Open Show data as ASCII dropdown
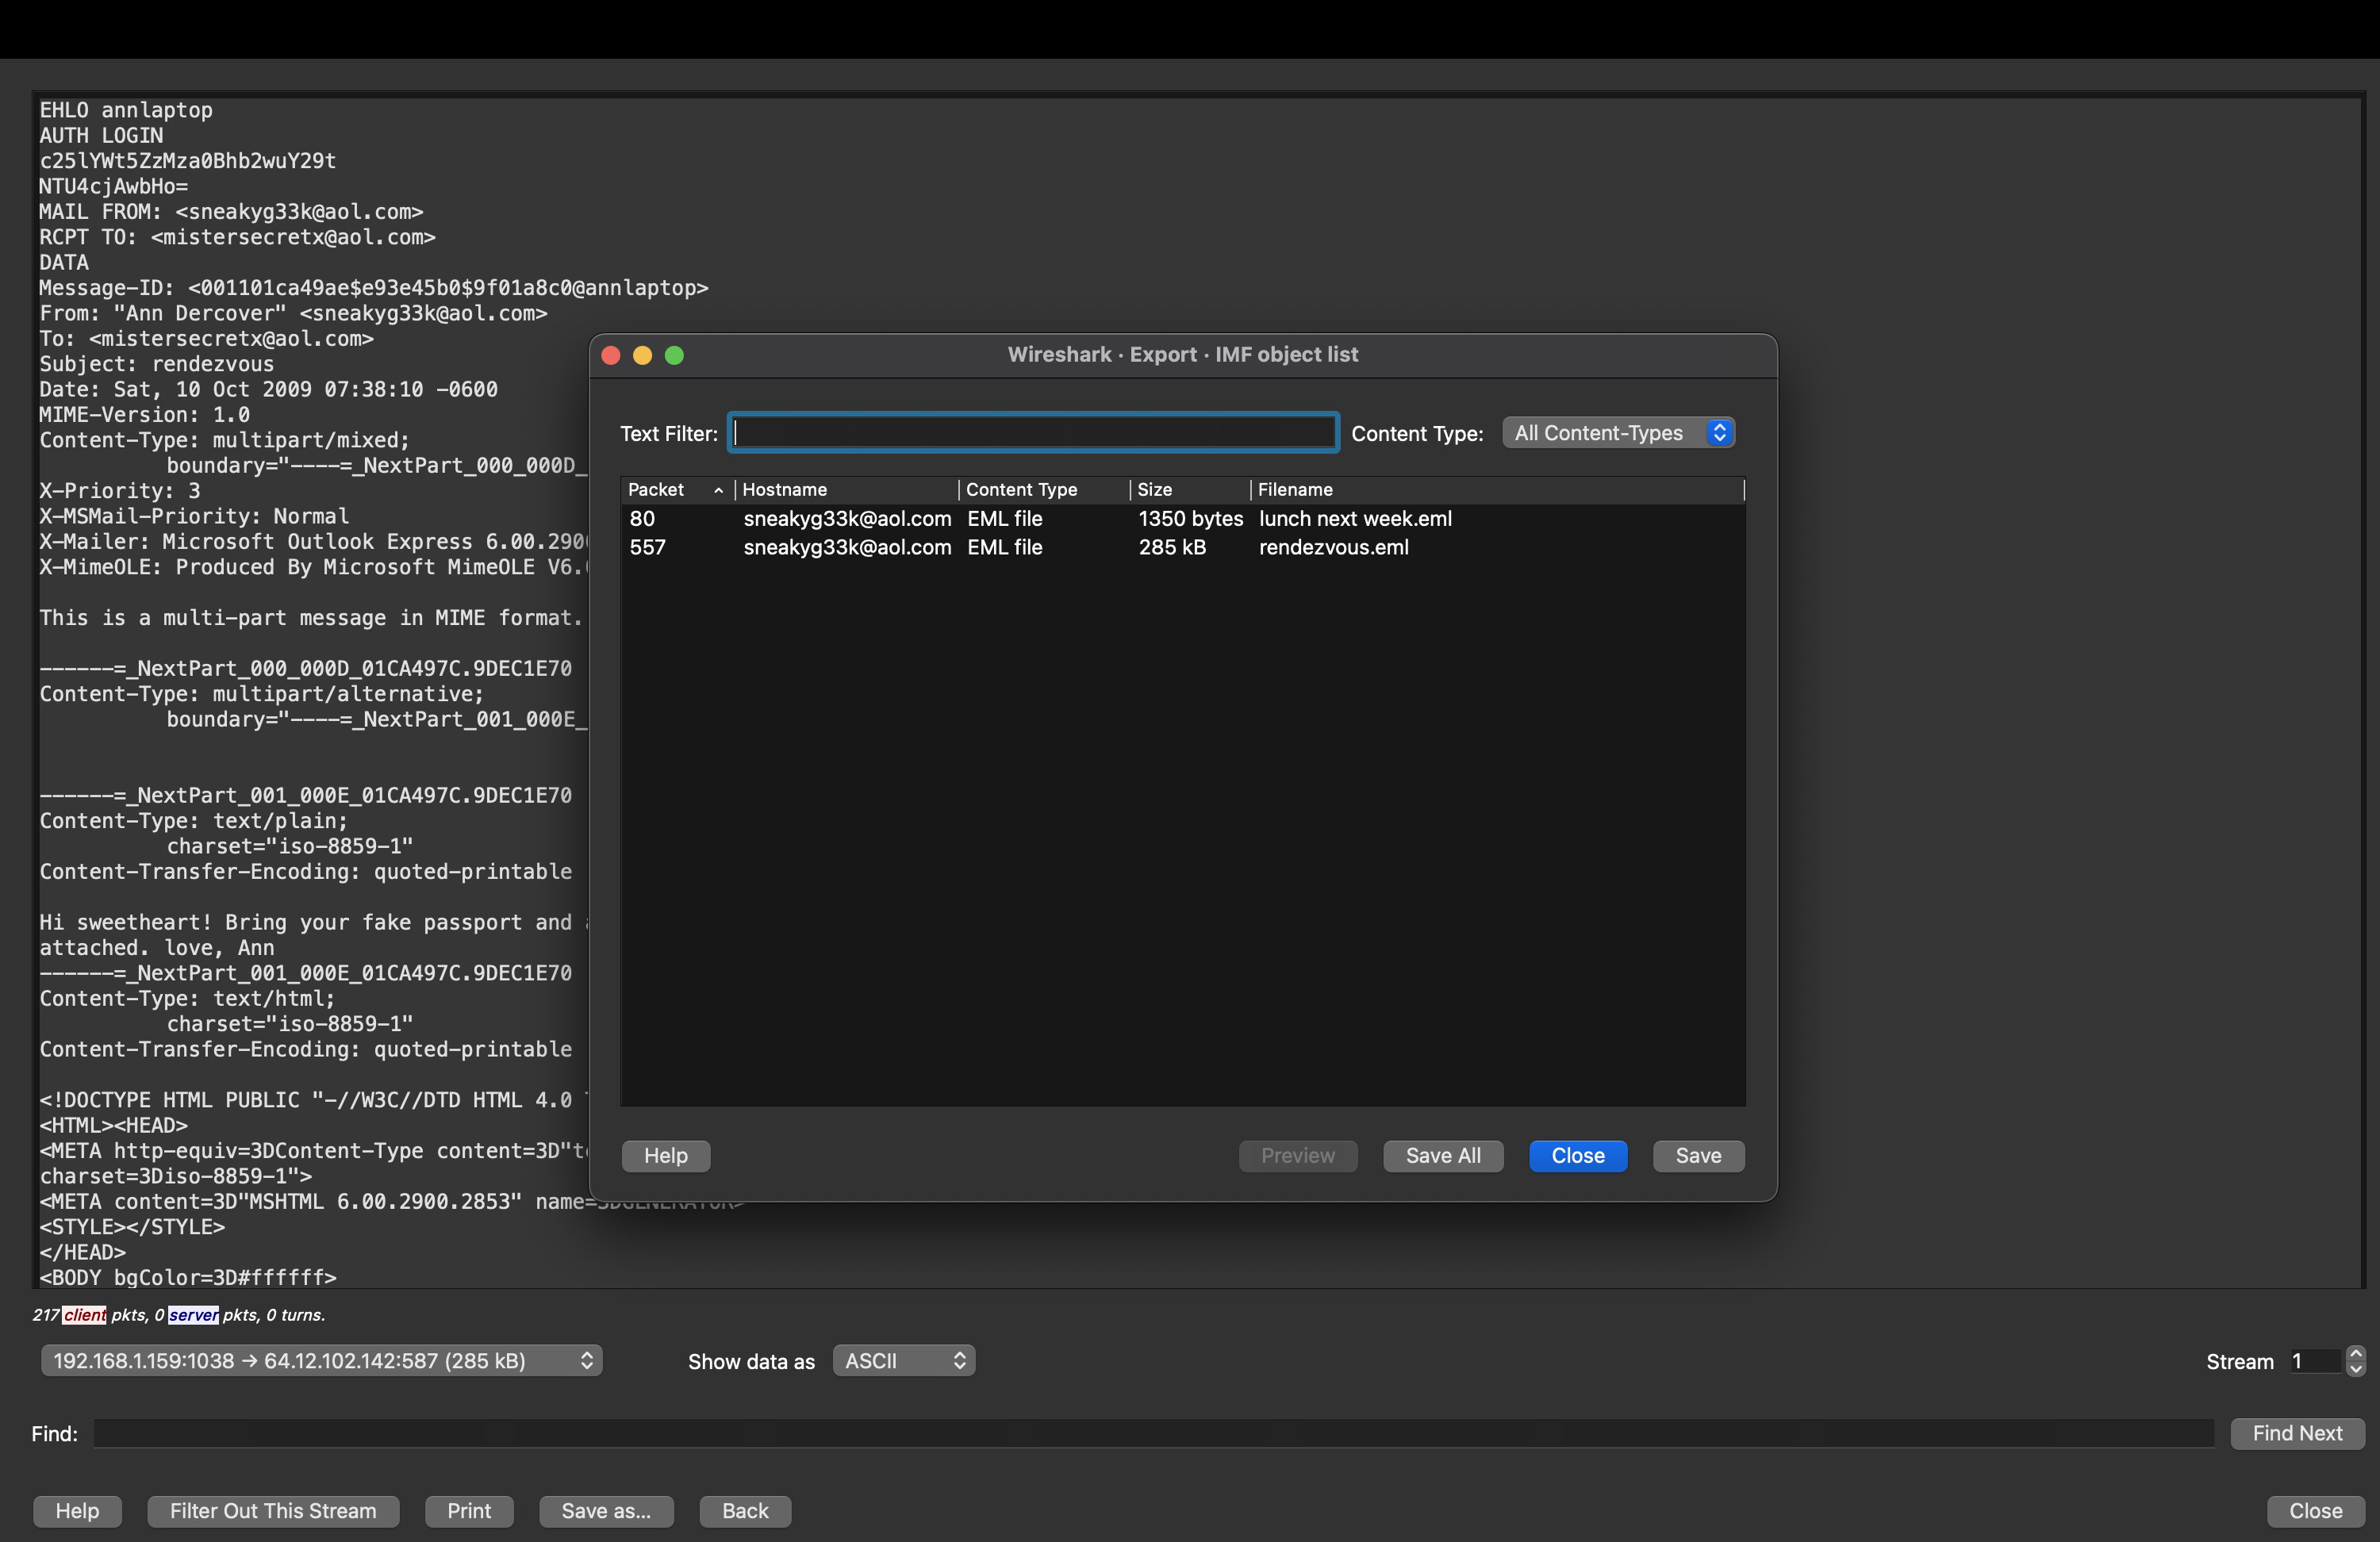The height and width of the screenshot is (1542, 2380). (904, 1361)
